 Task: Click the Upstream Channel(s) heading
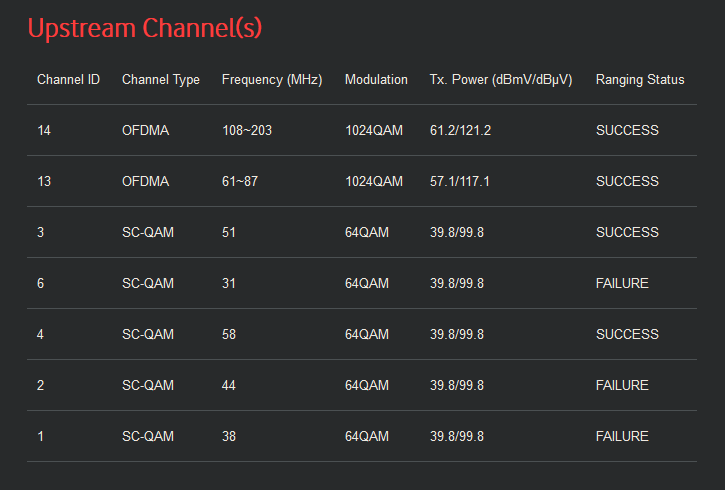click(x=144, y=28)
